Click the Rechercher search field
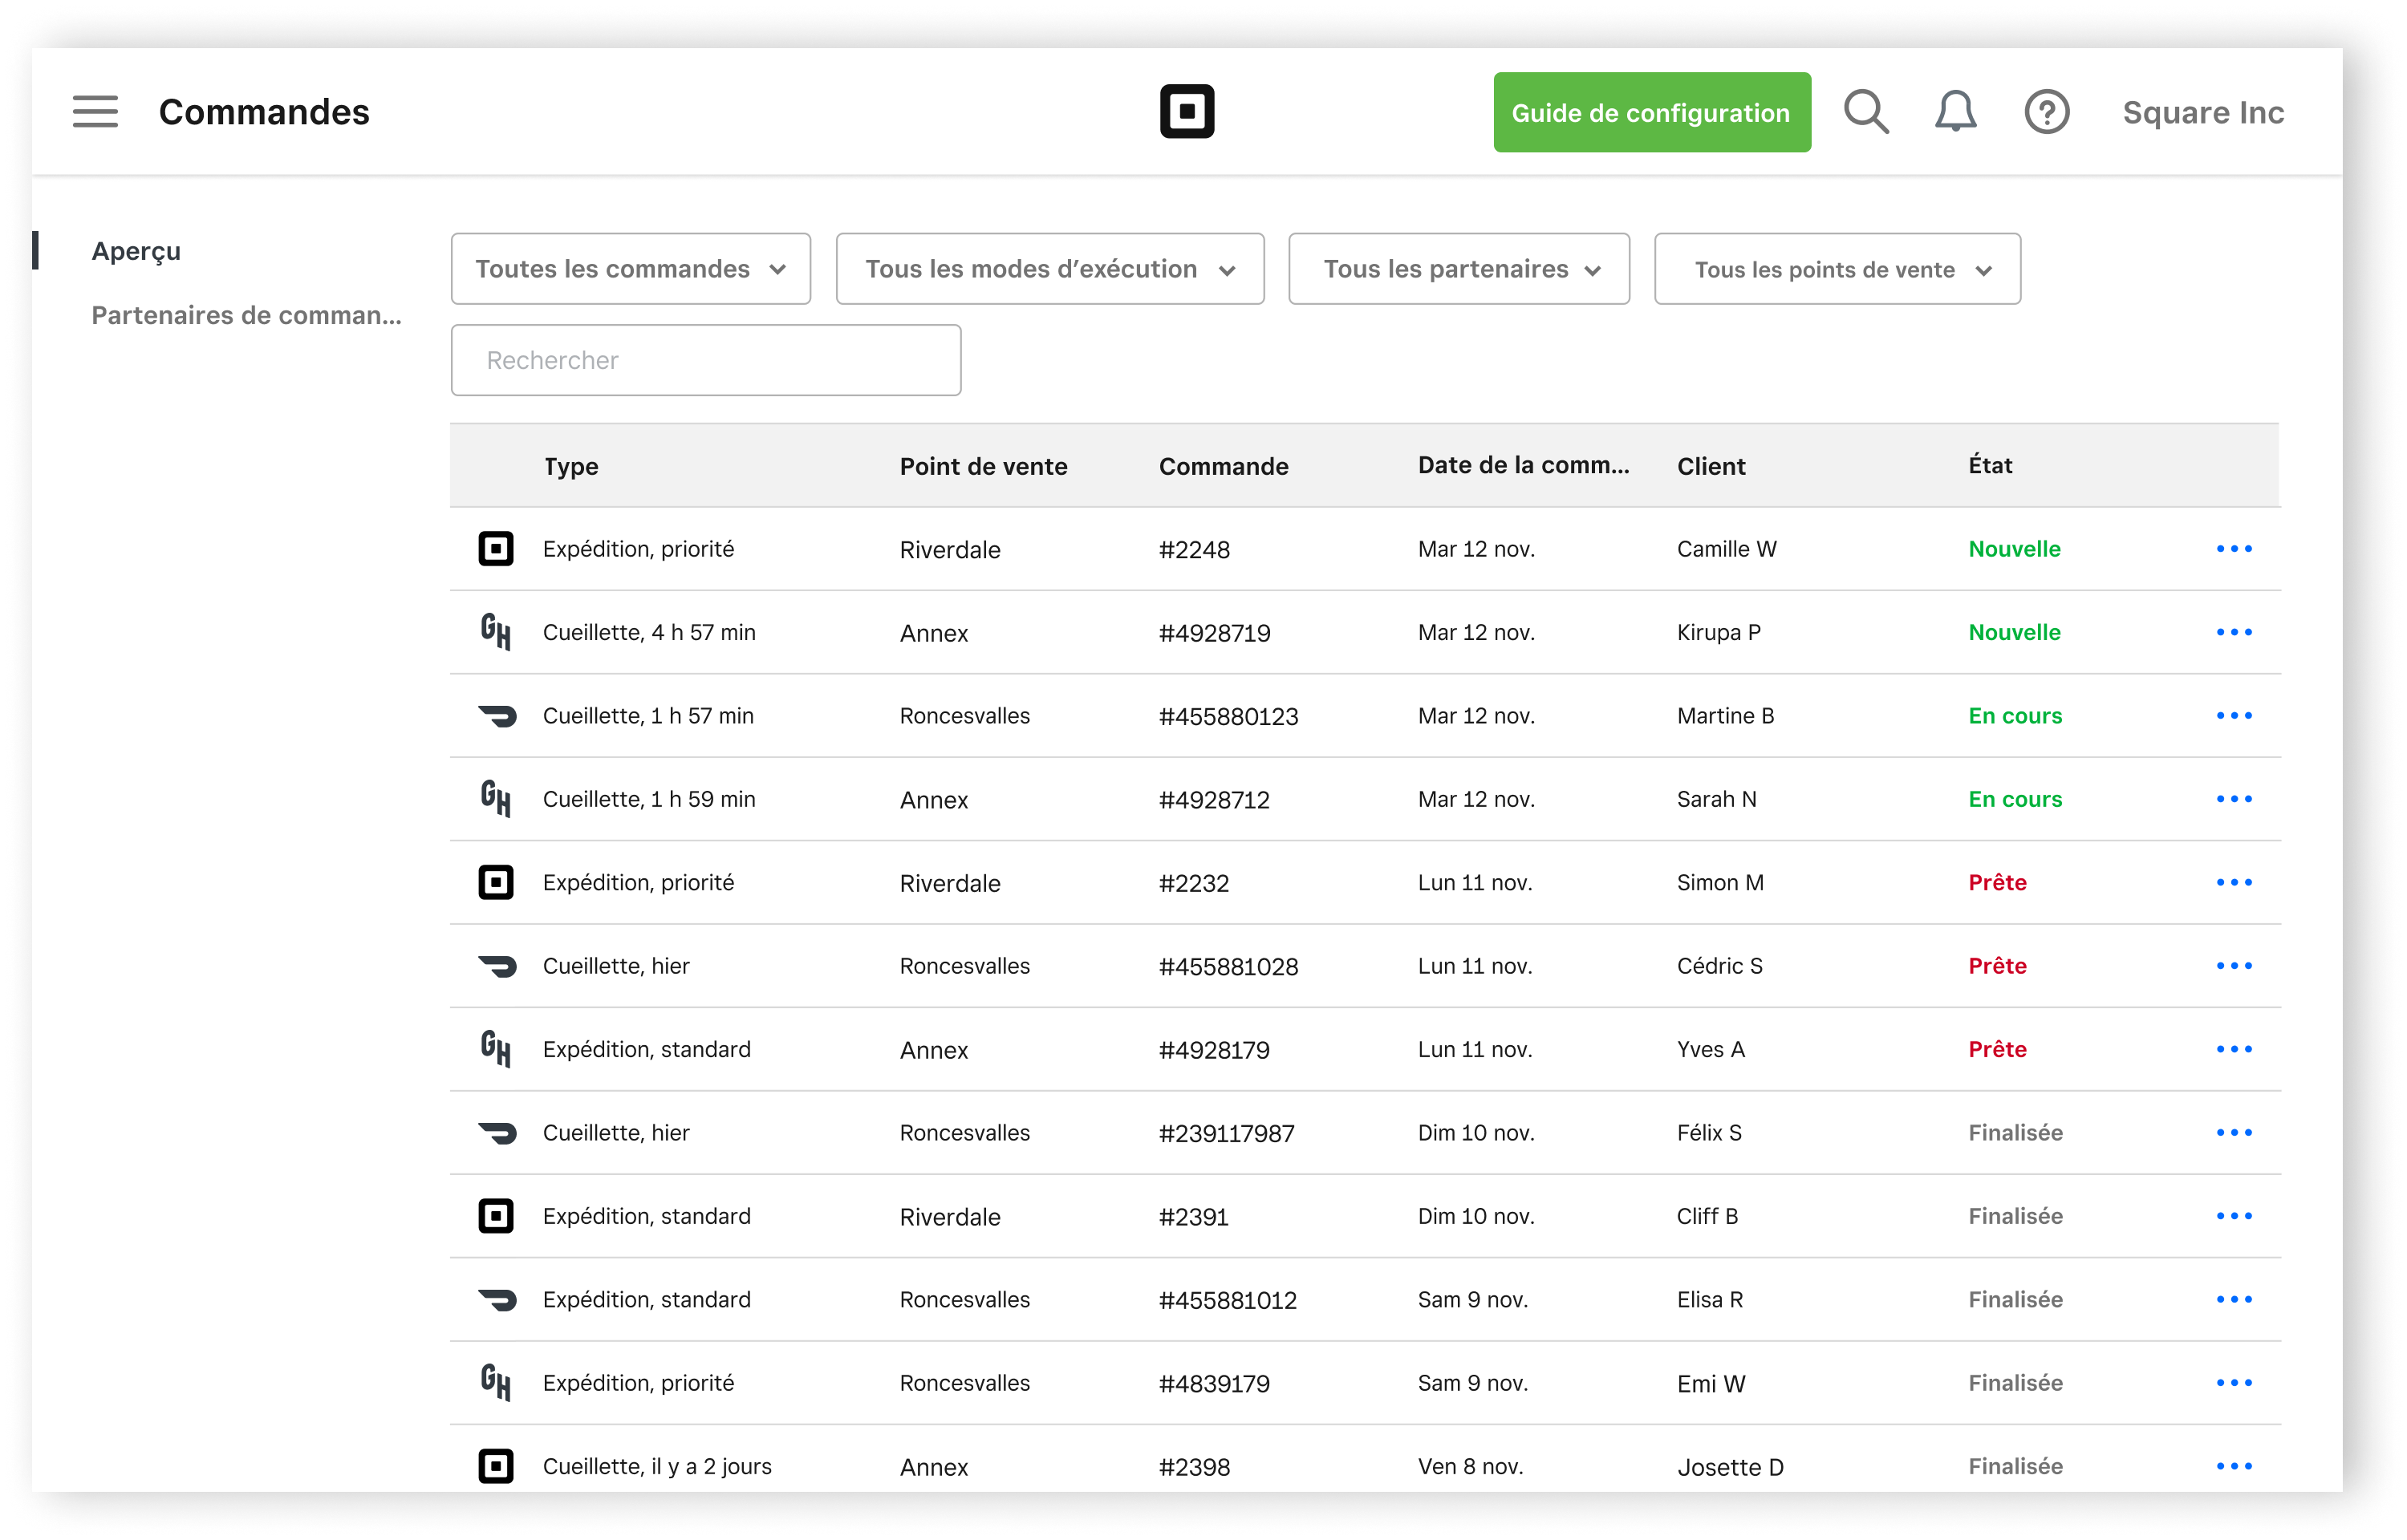Viewport: 2407px width, 1540px height. [705, 360]
